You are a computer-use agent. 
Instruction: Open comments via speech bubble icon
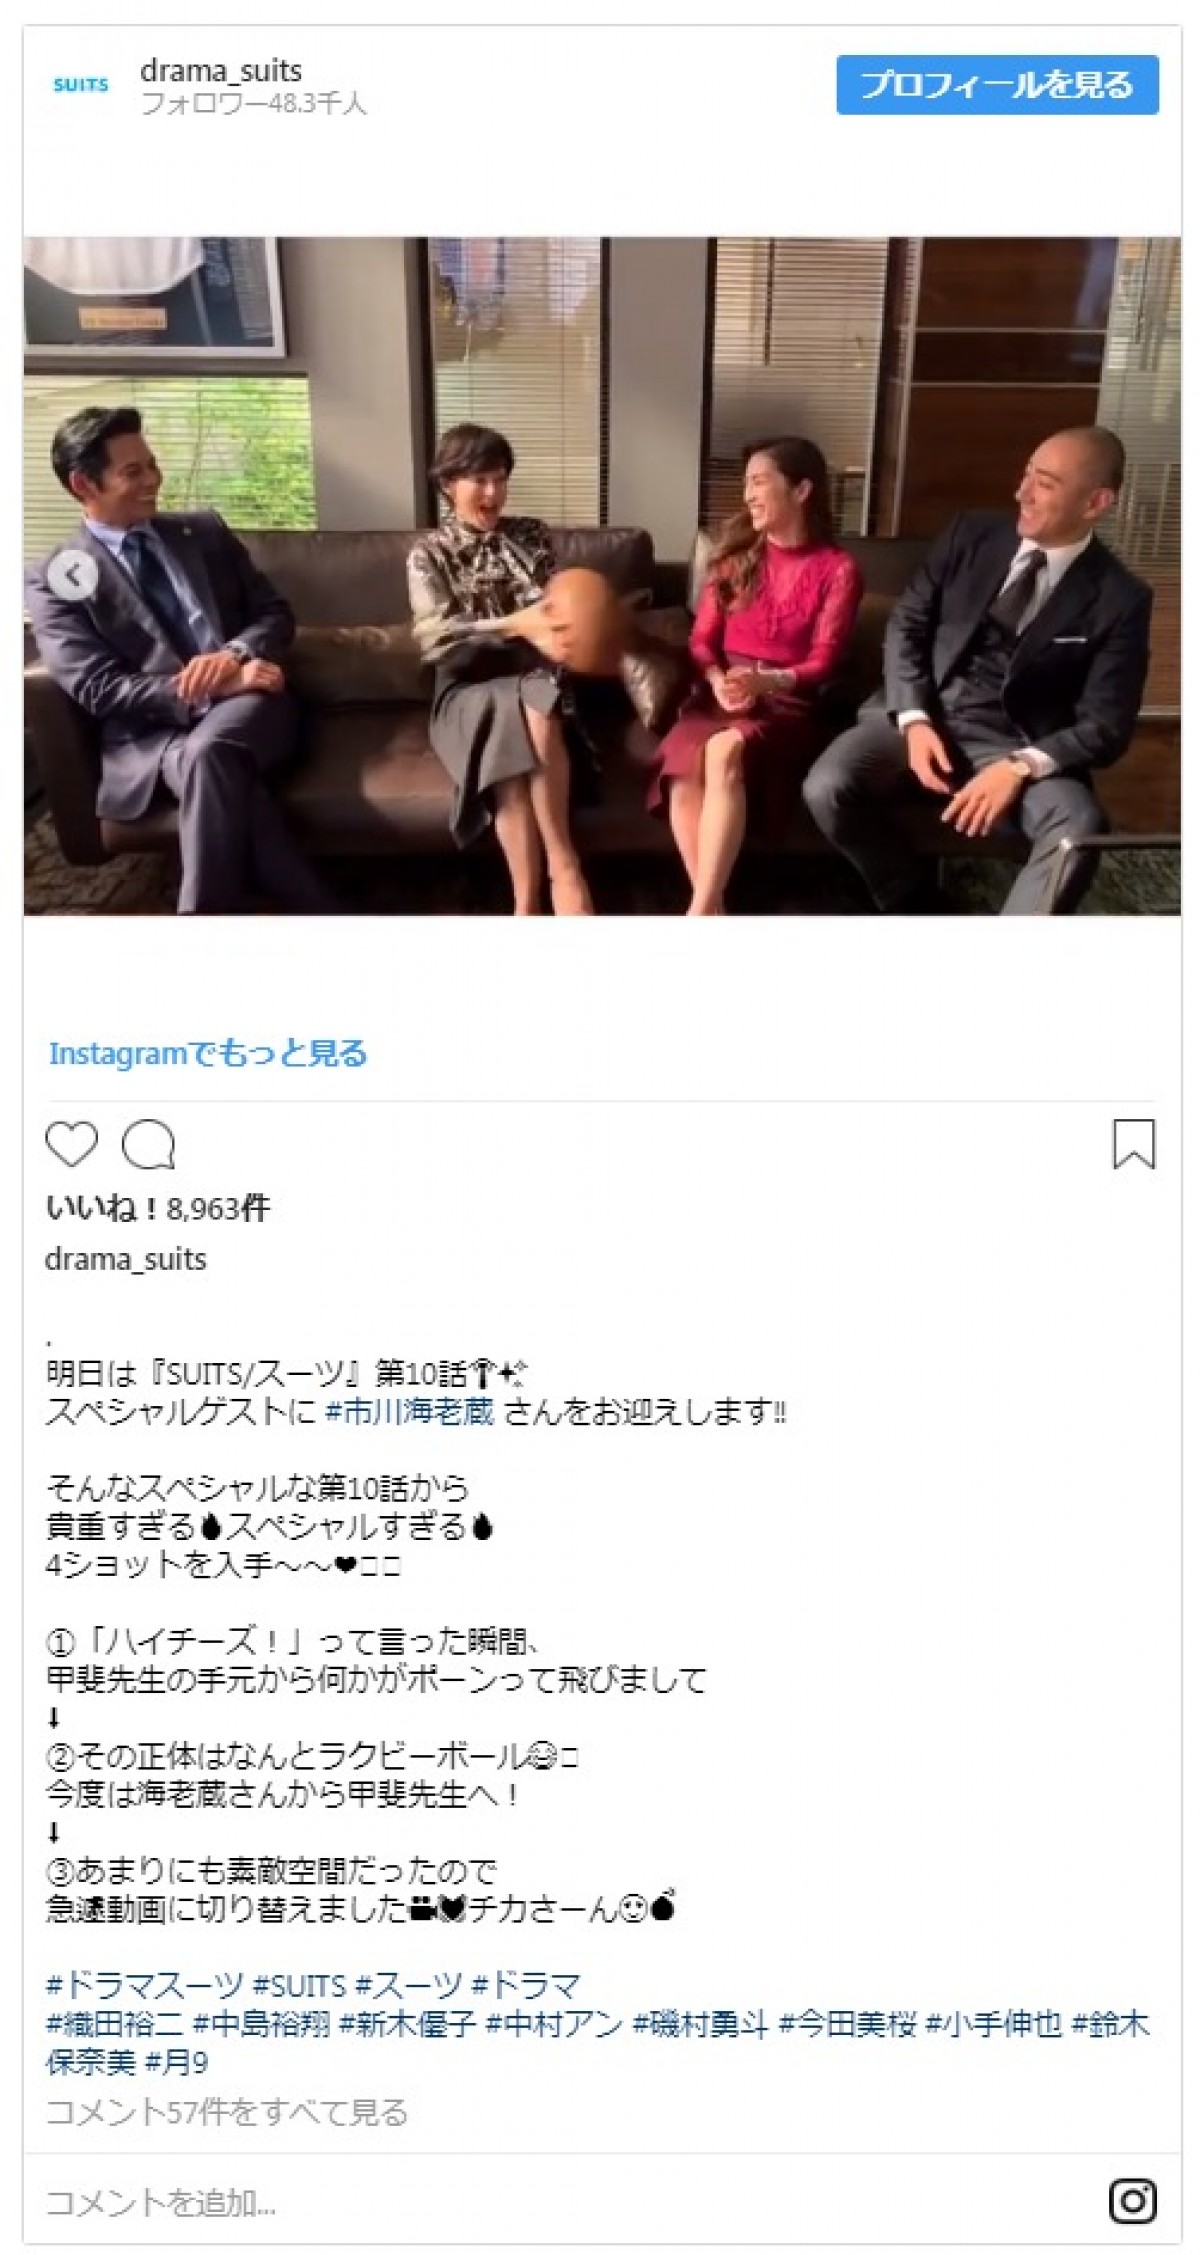(x=149, y=1145)
